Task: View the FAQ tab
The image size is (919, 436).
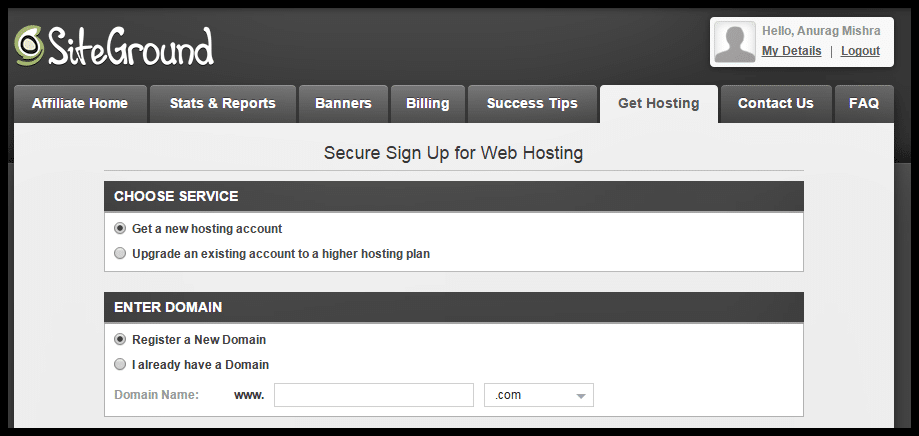Action: [x=864, y=104]
